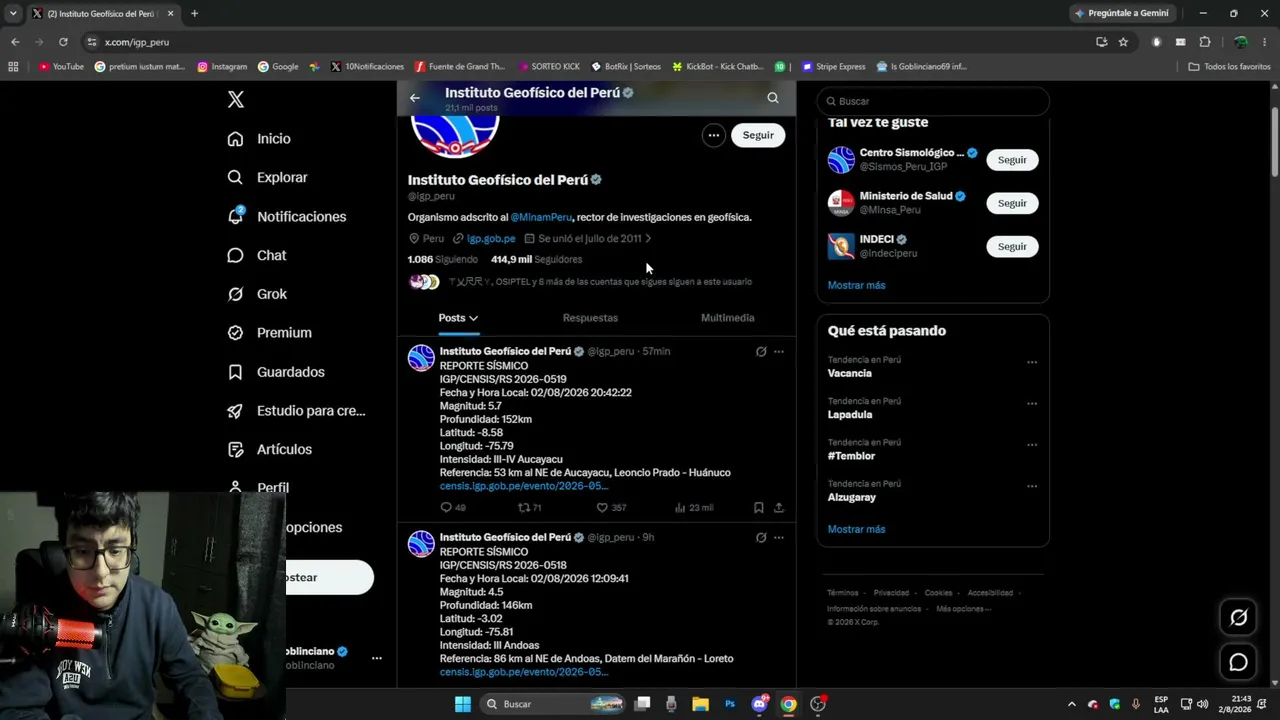Screen dimensions: 1280x720
Task: Expand the 'Se unió el julio de 2011' details
Action: tap(589, 239)
